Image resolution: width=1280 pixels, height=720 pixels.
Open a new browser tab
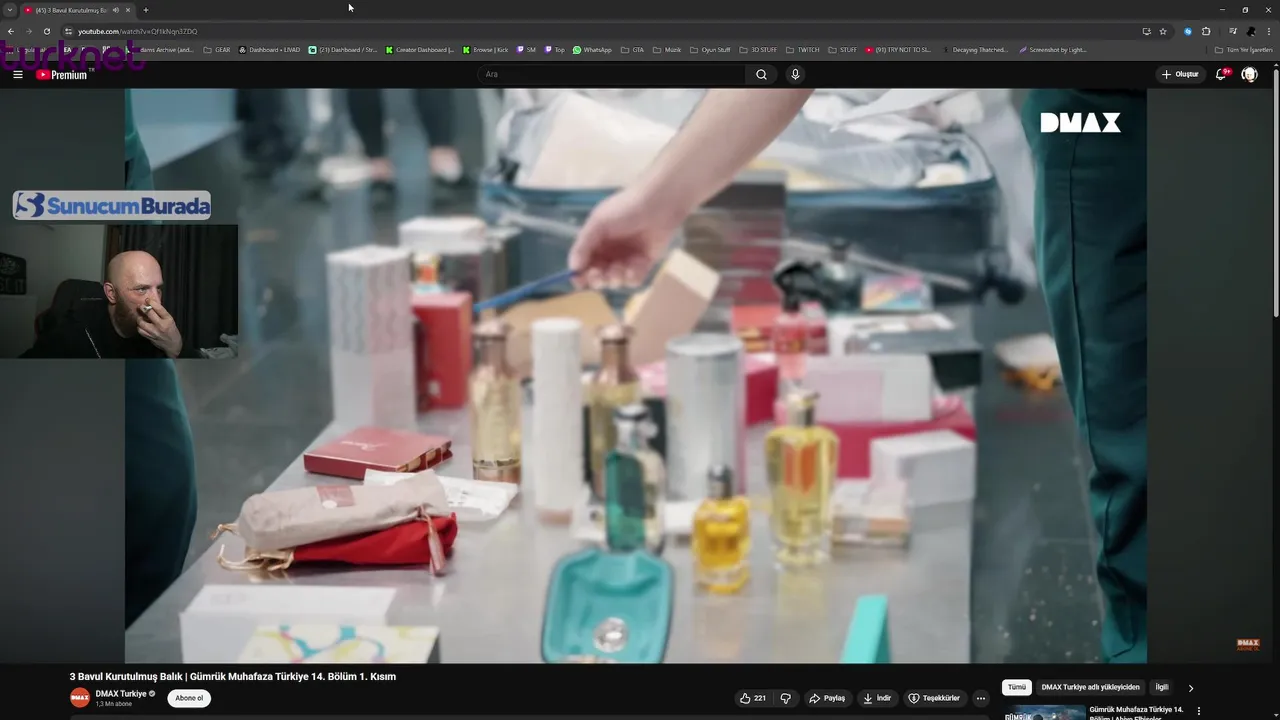(x=146, y=10)
